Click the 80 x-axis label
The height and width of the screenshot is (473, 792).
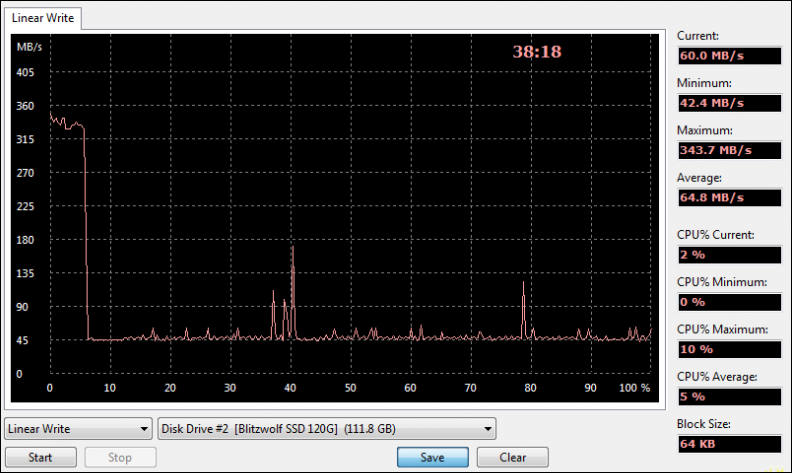point(530,388)
